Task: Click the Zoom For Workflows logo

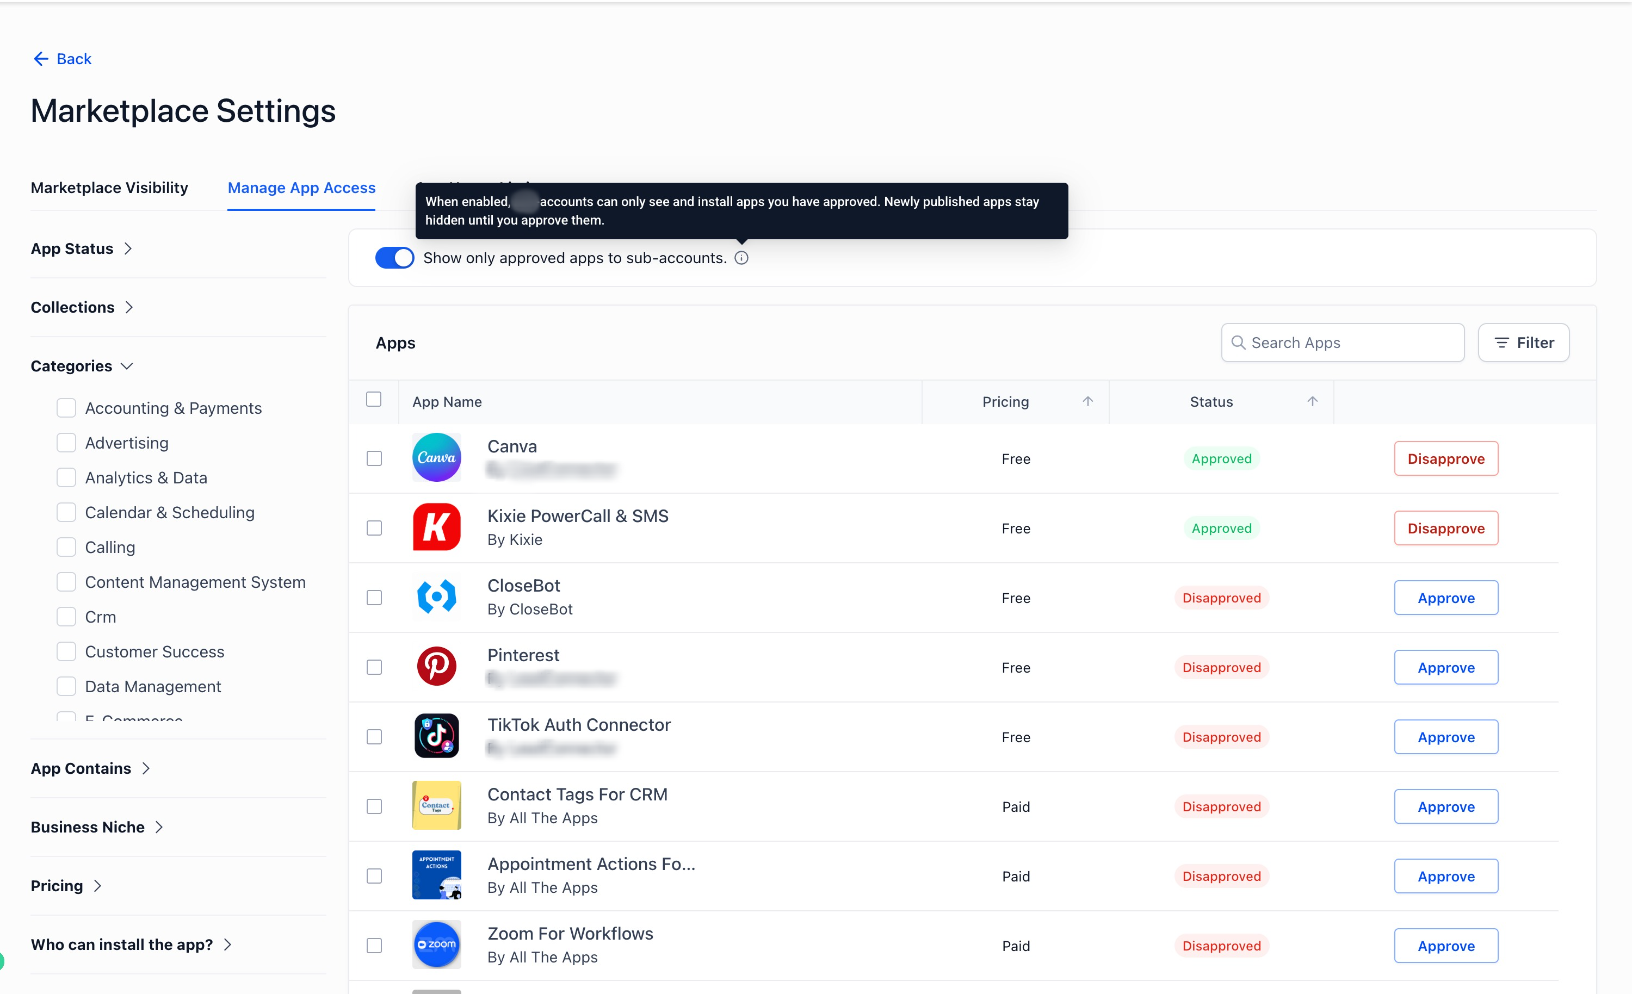Action: point(437,945)
